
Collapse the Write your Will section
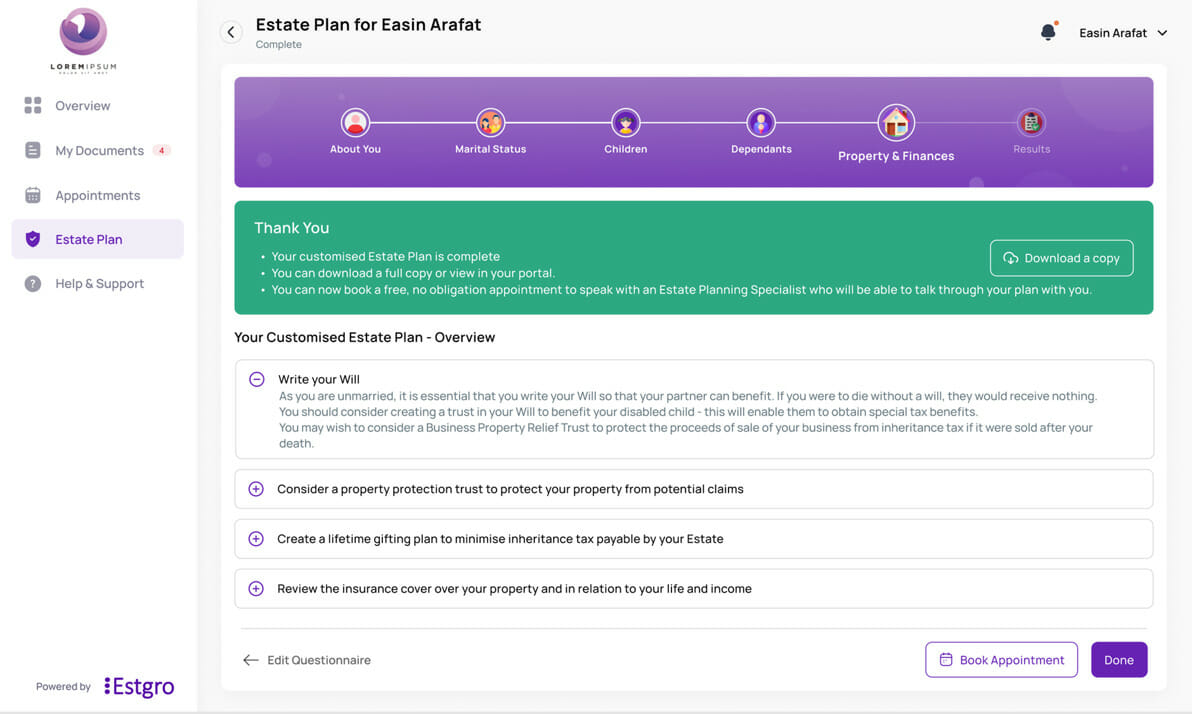257,379
